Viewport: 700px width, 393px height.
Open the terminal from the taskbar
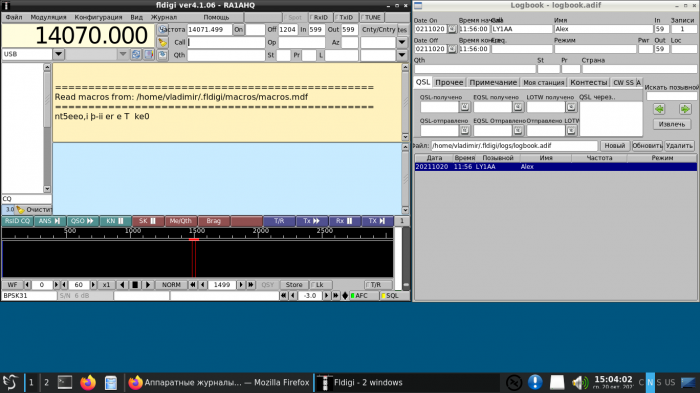(65, 382)
